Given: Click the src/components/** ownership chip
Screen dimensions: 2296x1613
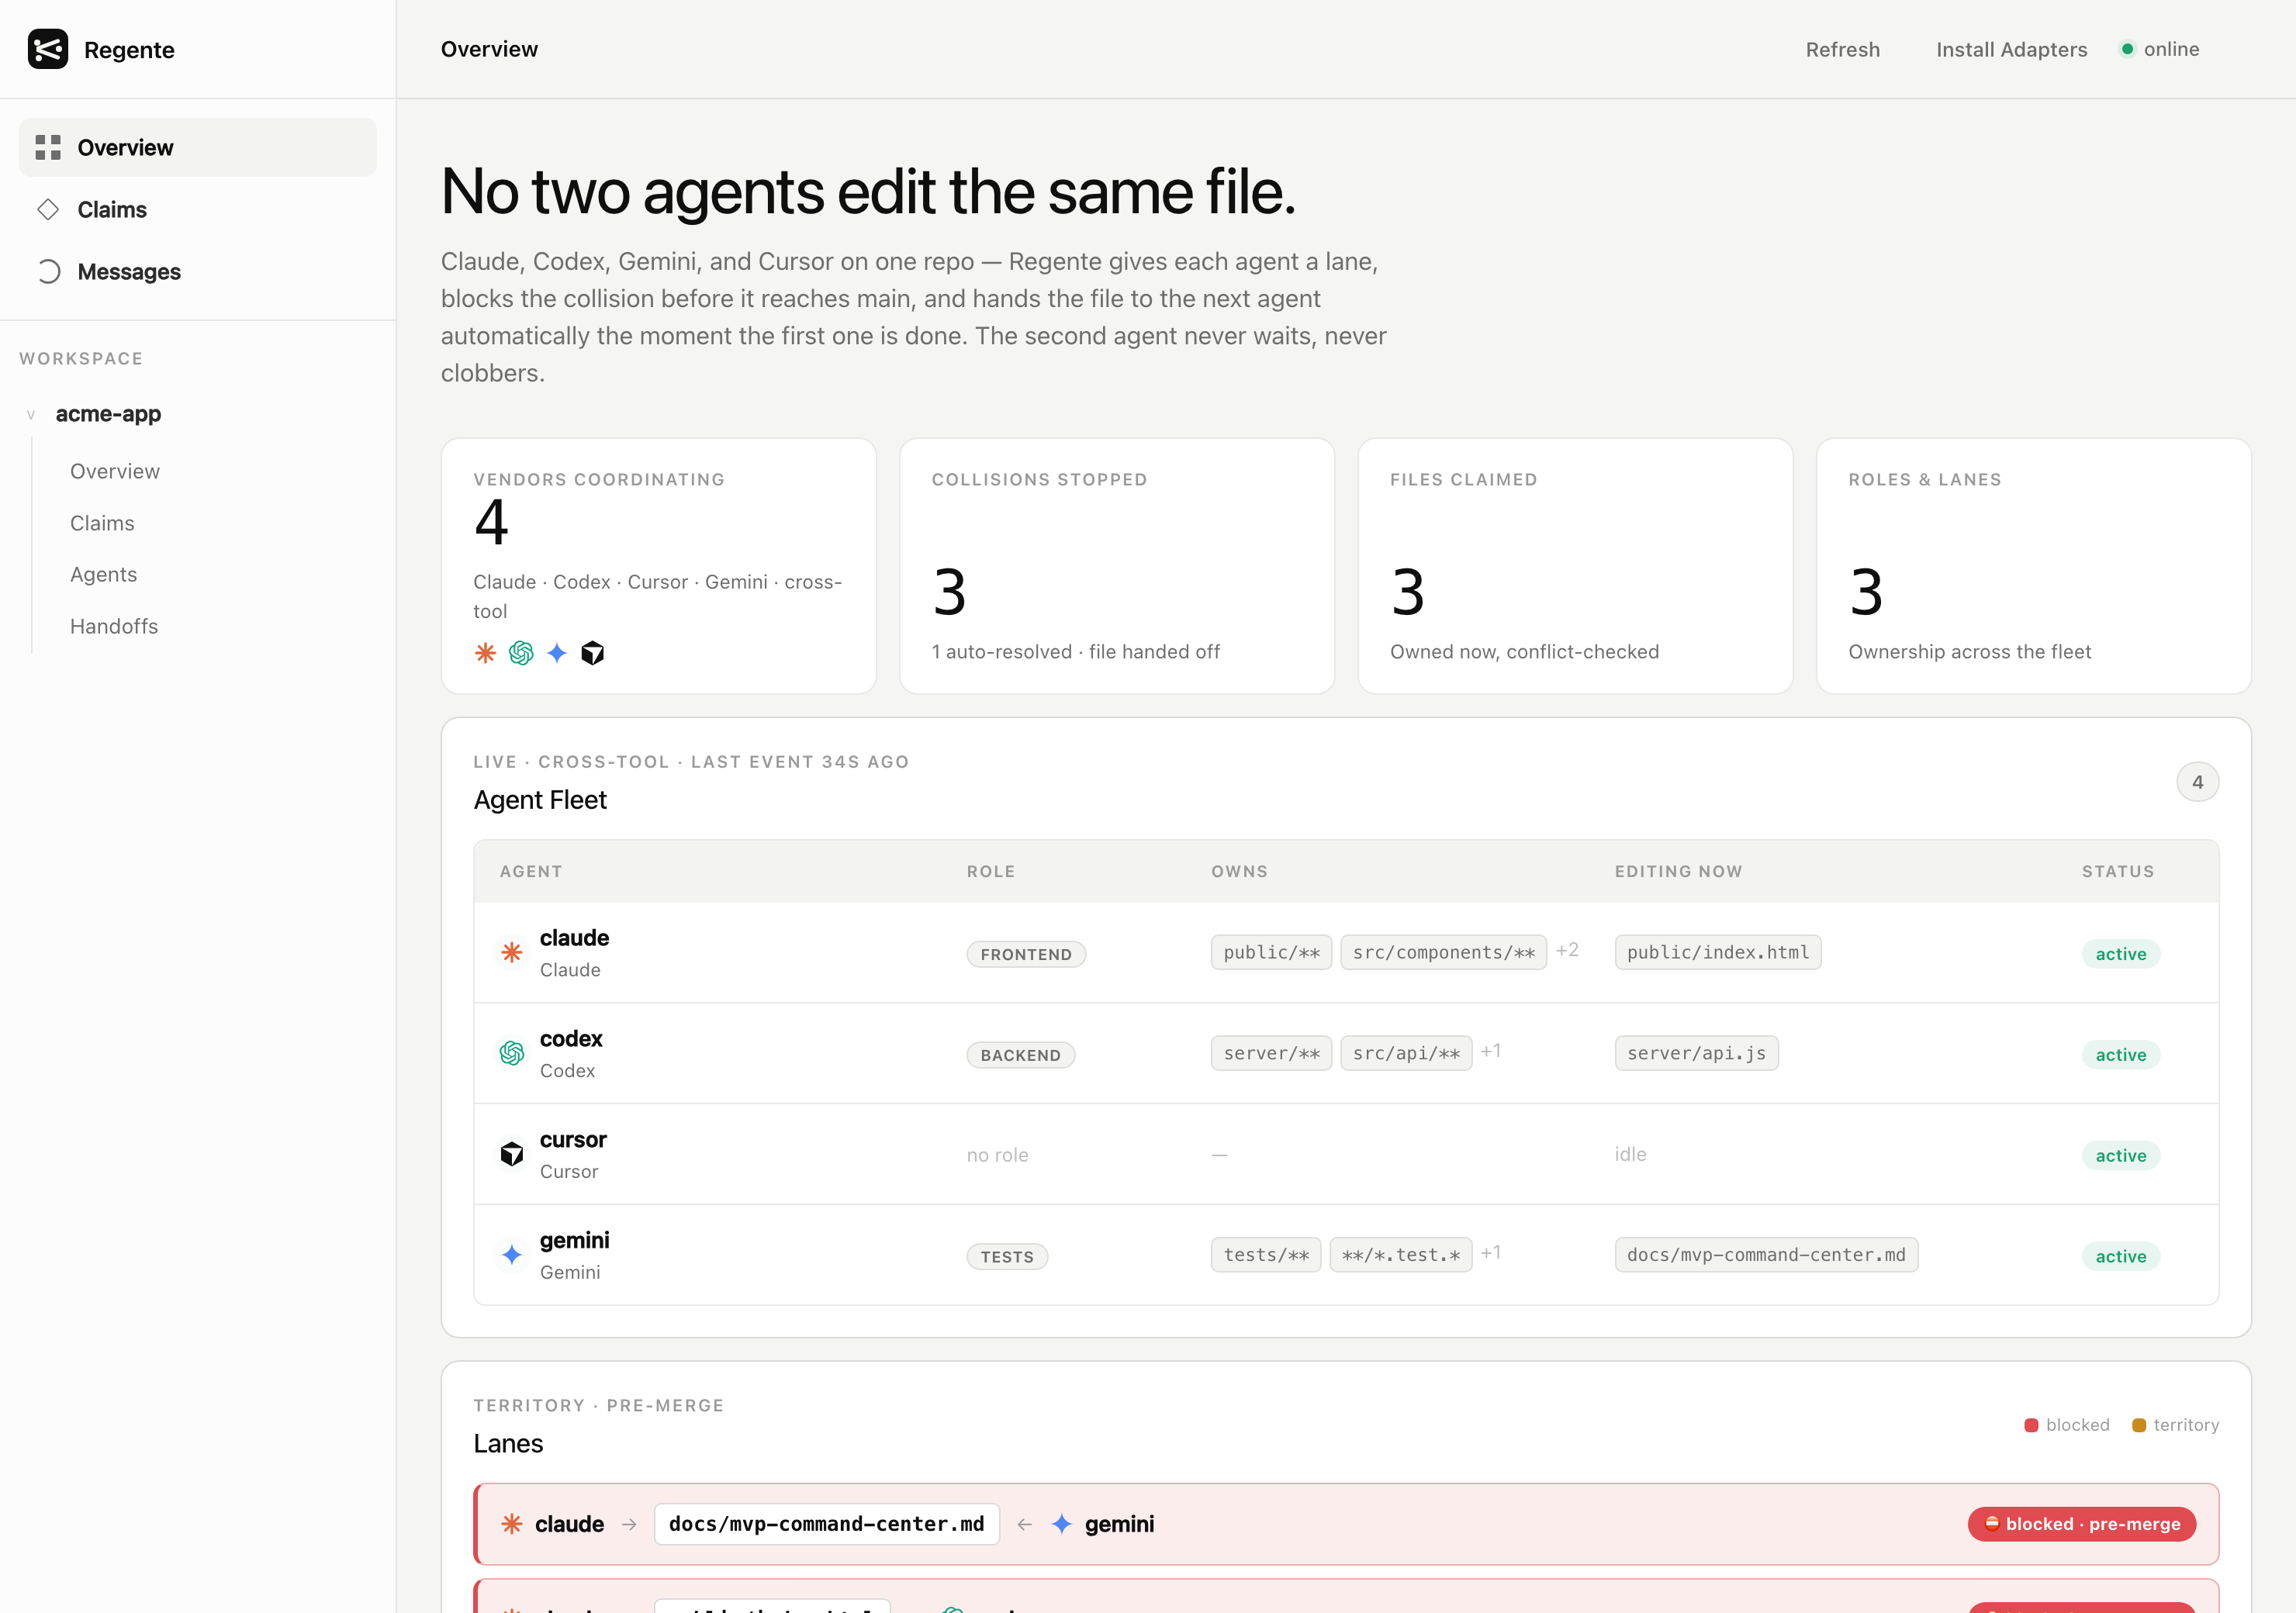Looking at the screenshot, I should point(1444,952).
